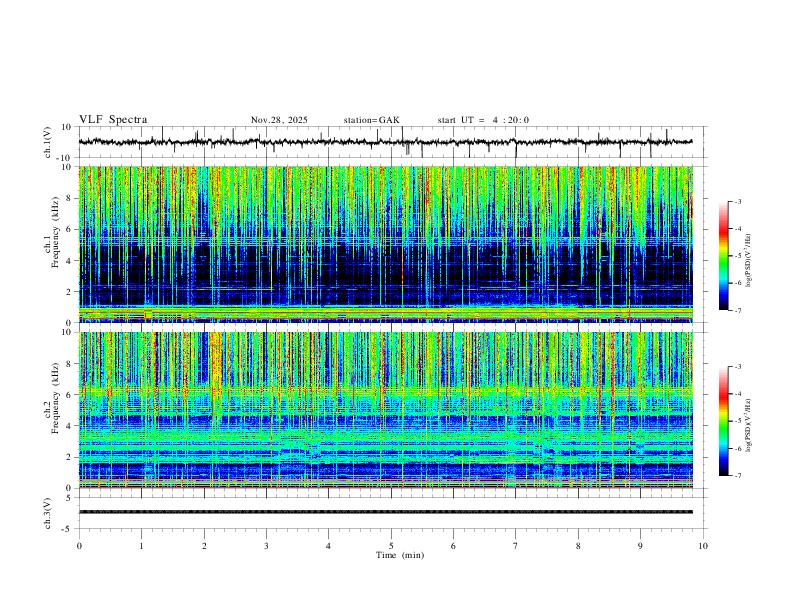Click the 'ch.3(V)' axis label

(x=48, y=513)
